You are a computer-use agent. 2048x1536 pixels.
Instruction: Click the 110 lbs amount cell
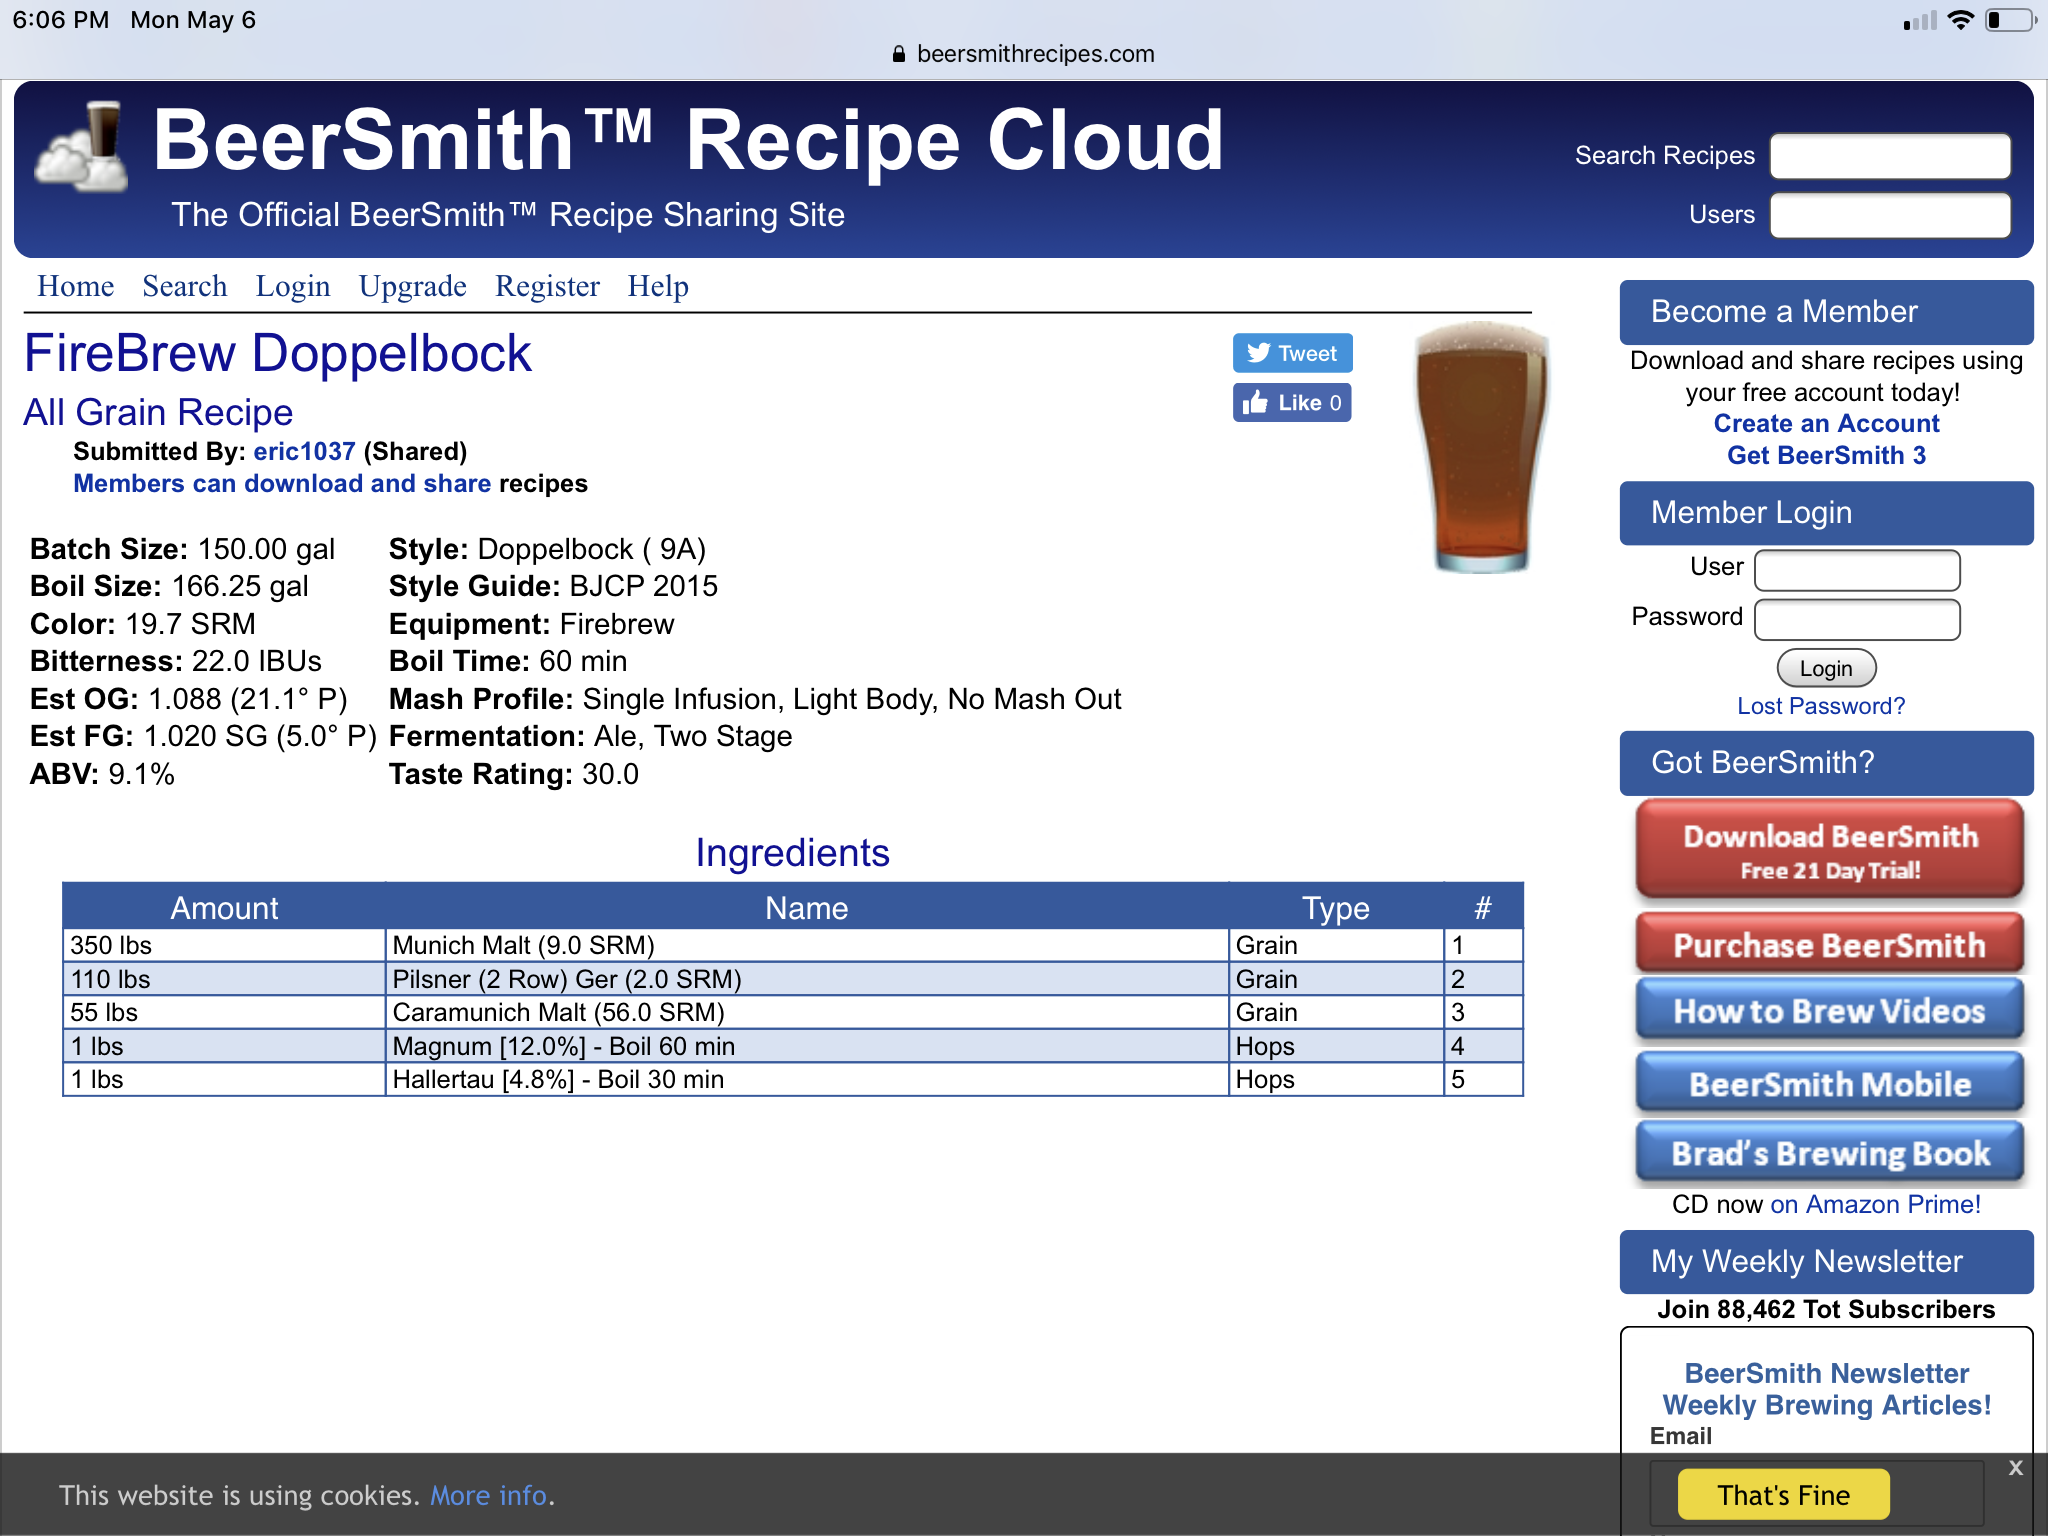[224, 979]
